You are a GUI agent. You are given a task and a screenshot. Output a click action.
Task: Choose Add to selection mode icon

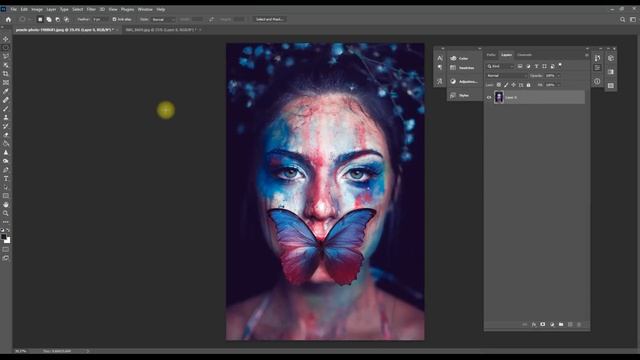coord(49,19)
